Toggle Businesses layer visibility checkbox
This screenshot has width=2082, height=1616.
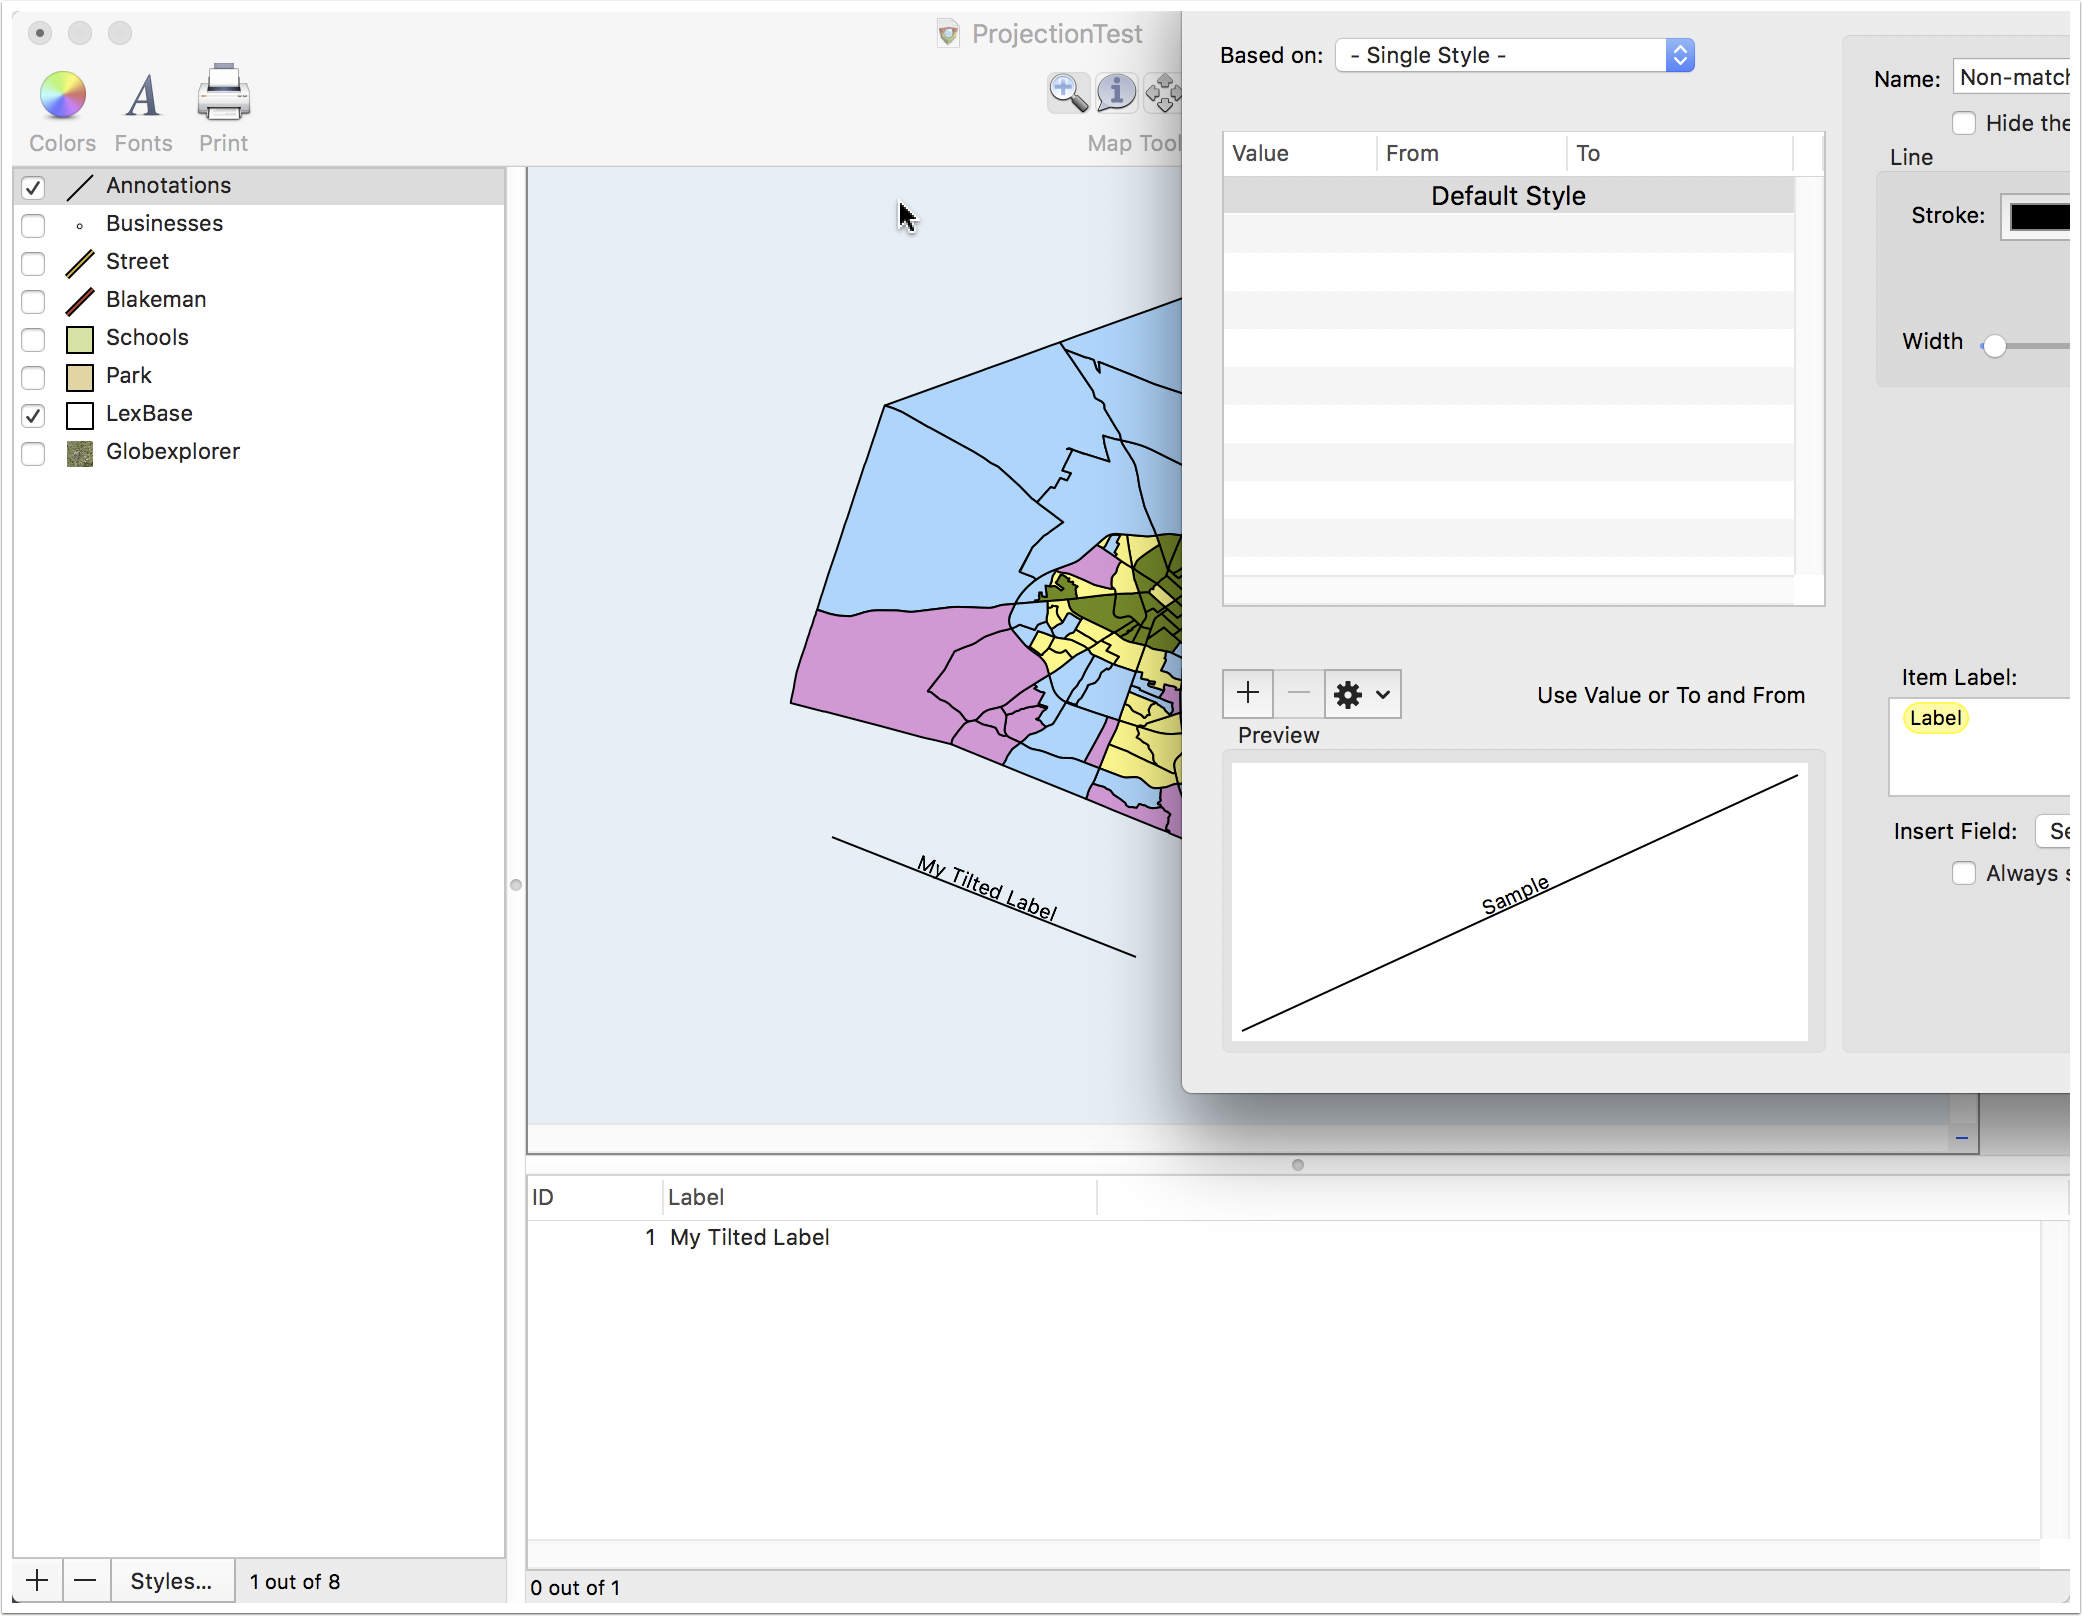[33, 225]
